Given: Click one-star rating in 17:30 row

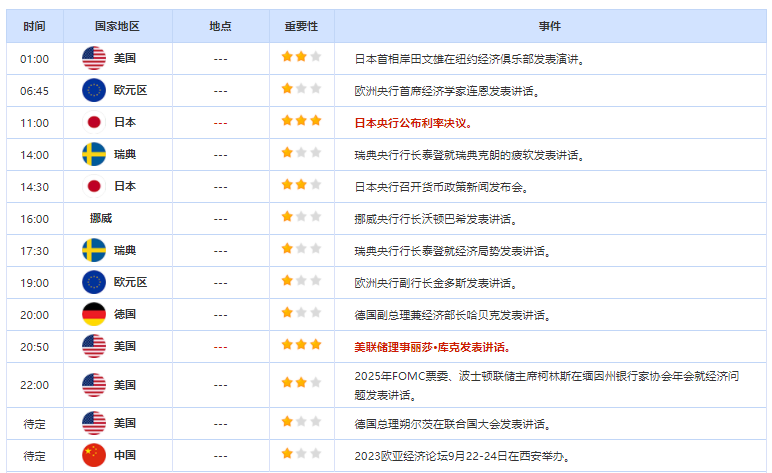Looking at the screenshot, I should (x=301, y=249).
